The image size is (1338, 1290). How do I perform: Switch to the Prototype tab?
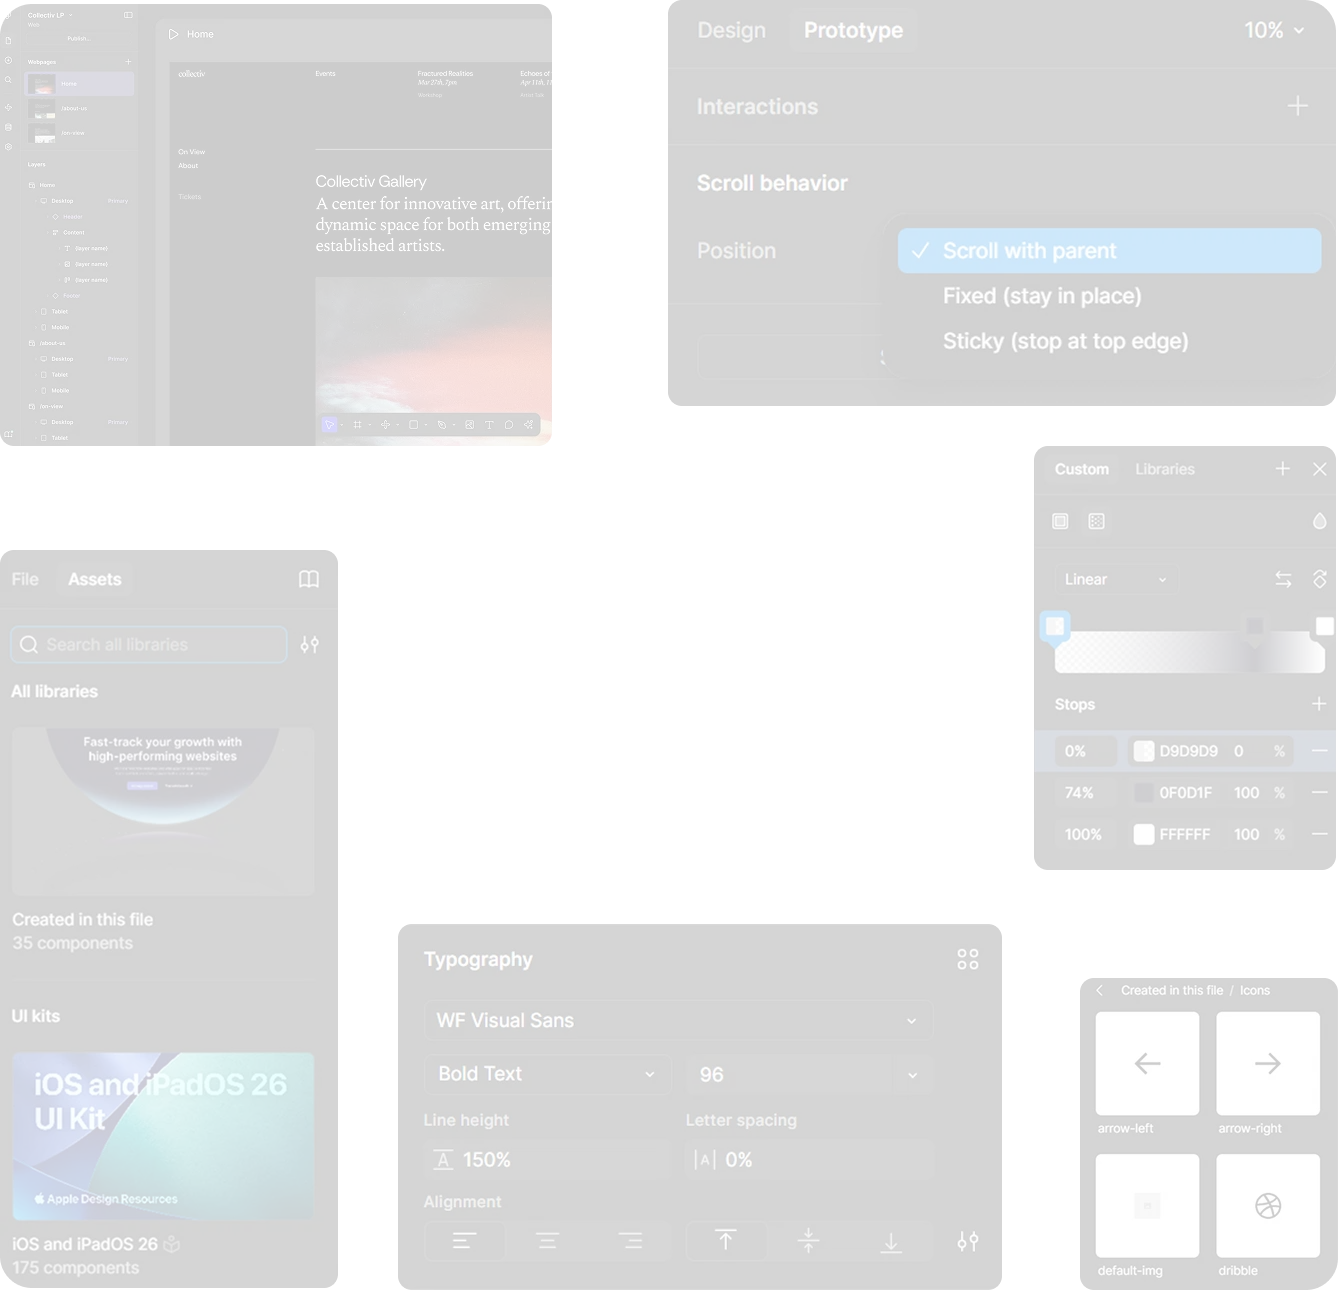(853, 30)
